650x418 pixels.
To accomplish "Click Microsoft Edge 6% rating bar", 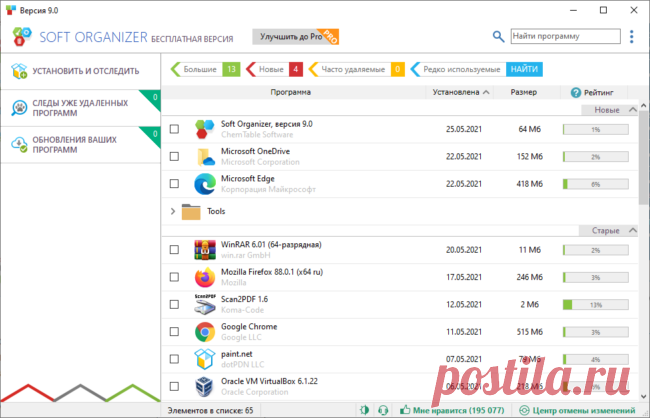I will (595, 184).
